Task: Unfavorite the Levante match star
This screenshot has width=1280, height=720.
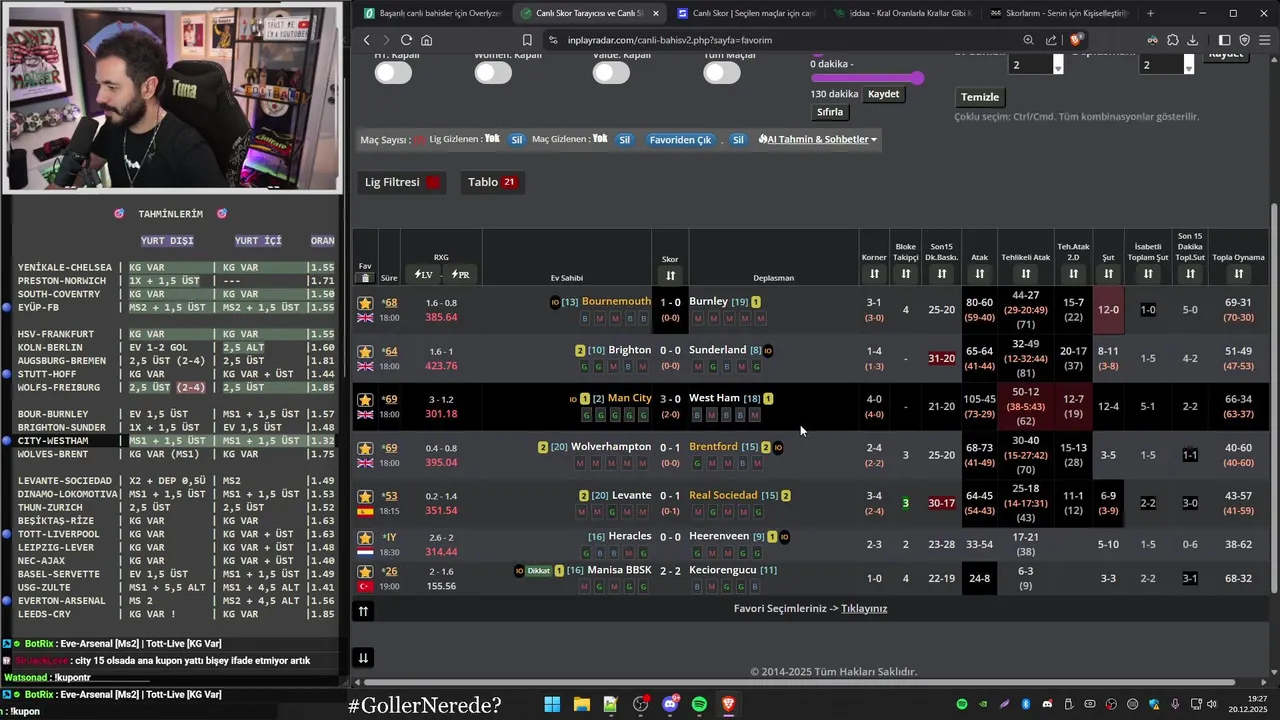Action: pos(365,497)
